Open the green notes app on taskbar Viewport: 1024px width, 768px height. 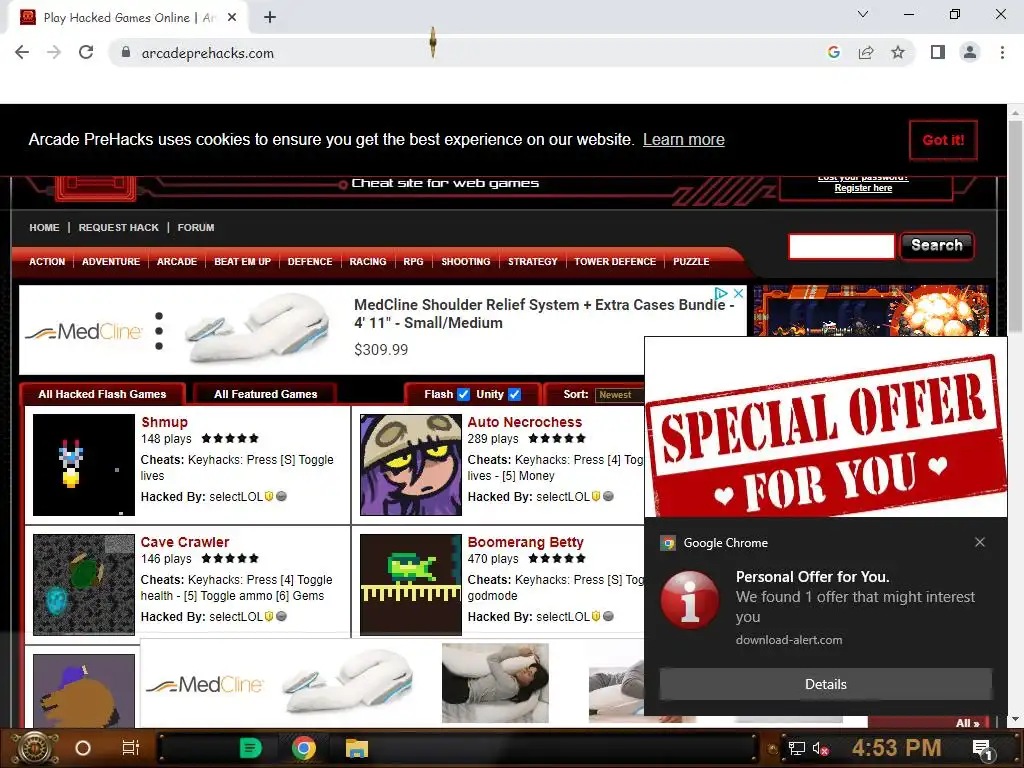(251, 748)
